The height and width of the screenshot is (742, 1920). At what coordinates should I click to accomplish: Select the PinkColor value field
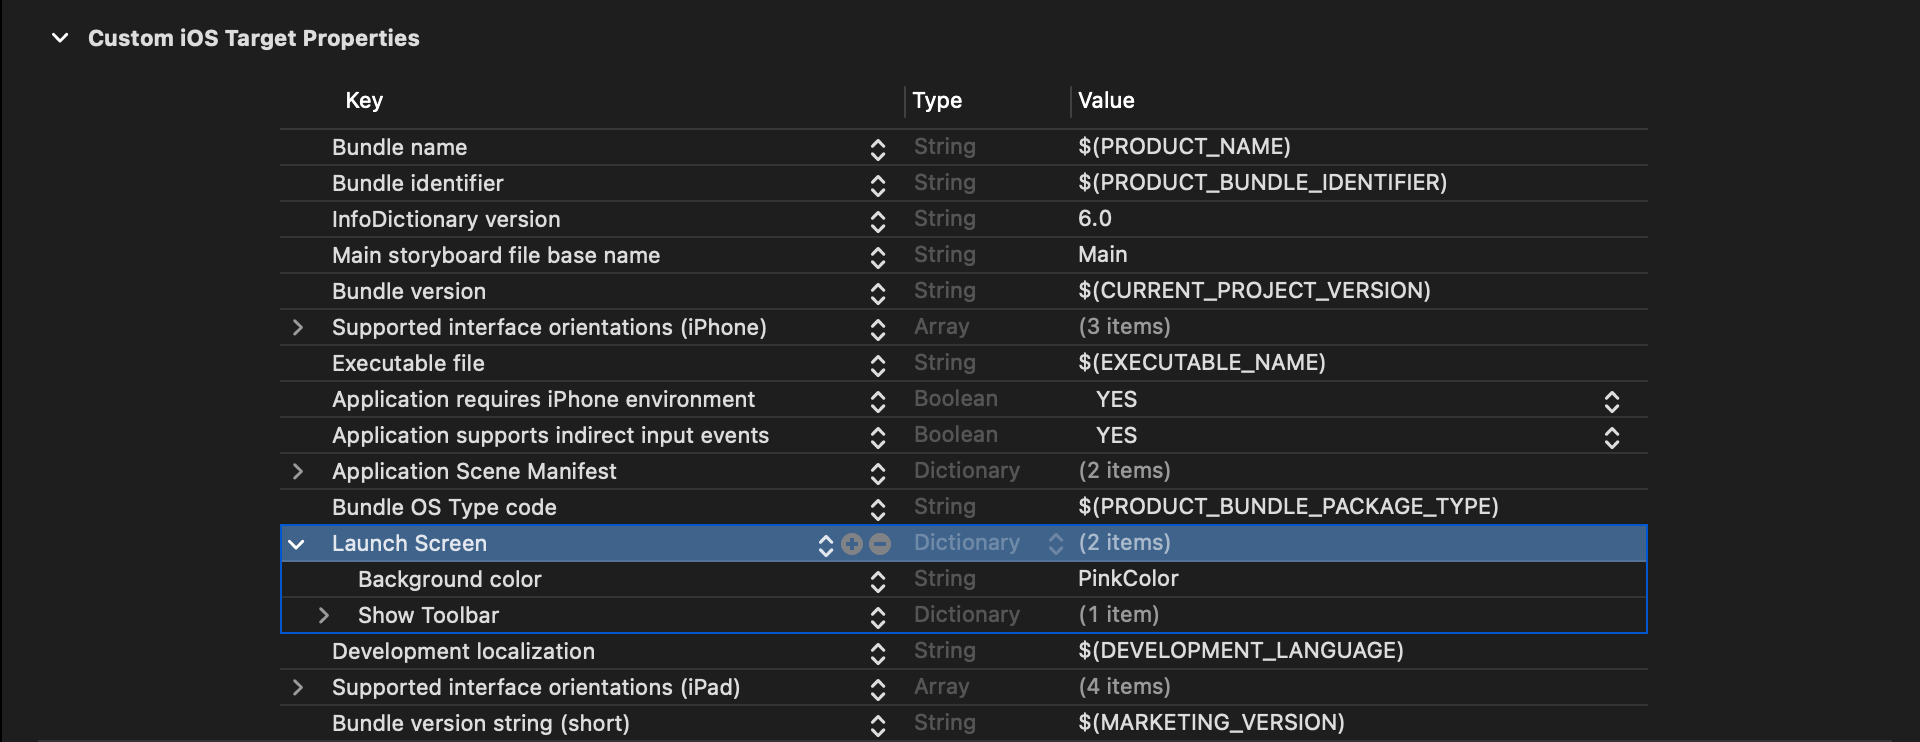1128,579
